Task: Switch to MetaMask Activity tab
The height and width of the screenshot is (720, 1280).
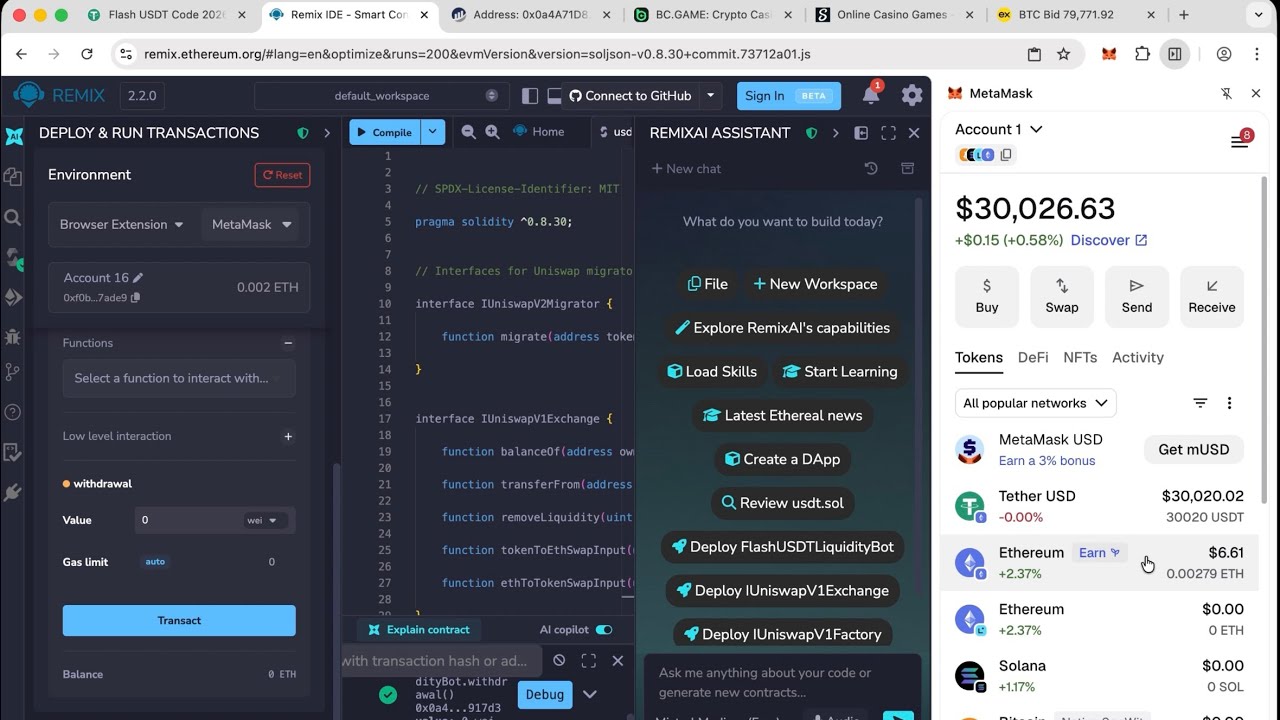Action: [1138, 357]
